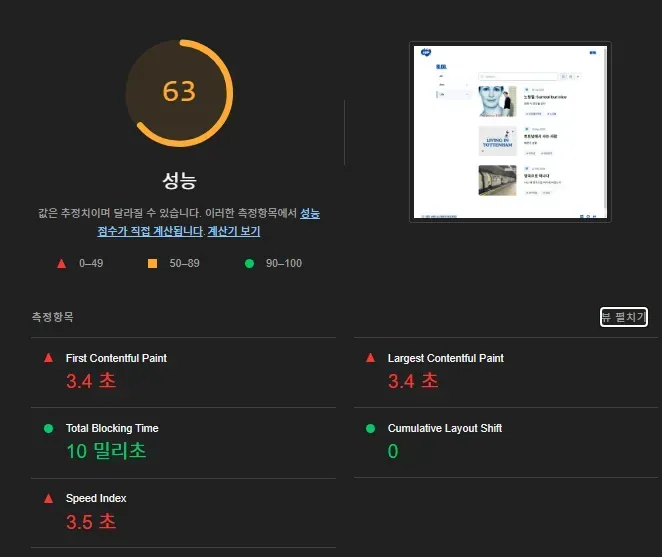Click the red triangle beside First Contentful Paint
Image resolution: width=662 pixels, height=557 pixels.
(48, 358)
